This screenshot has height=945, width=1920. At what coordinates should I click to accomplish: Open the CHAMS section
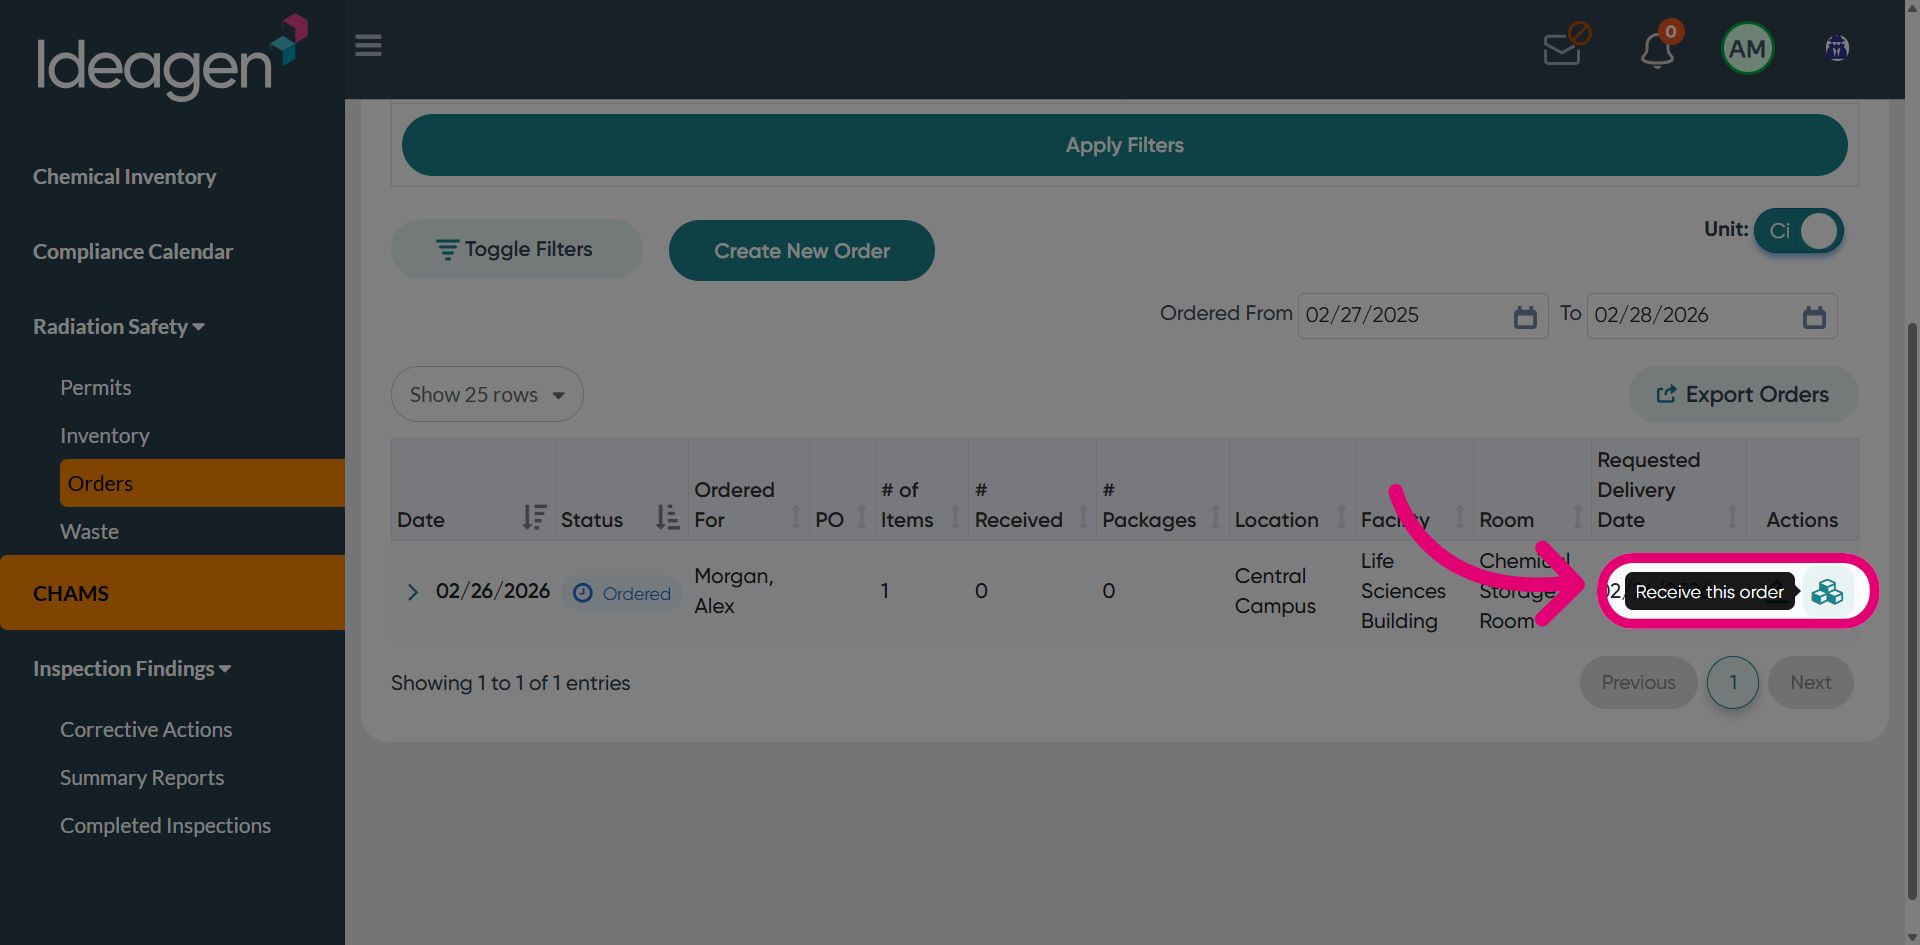coord(172,592)
